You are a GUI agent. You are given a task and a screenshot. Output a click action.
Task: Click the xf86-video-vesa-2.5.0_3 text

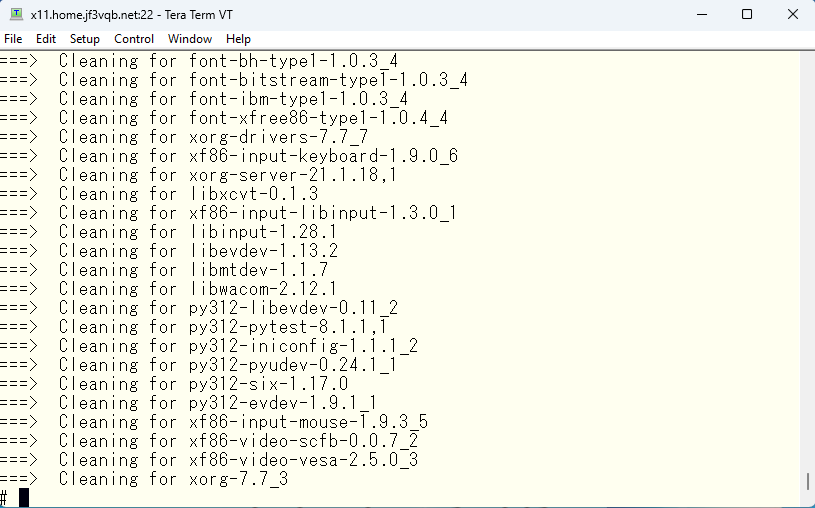point(304,460)
